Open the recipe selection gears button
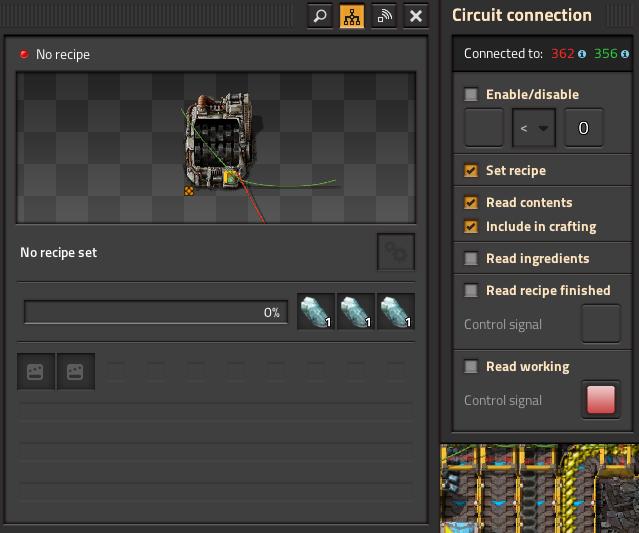This screenshot has height=533, width=639. pyautogui.click(x=396, y=252)
